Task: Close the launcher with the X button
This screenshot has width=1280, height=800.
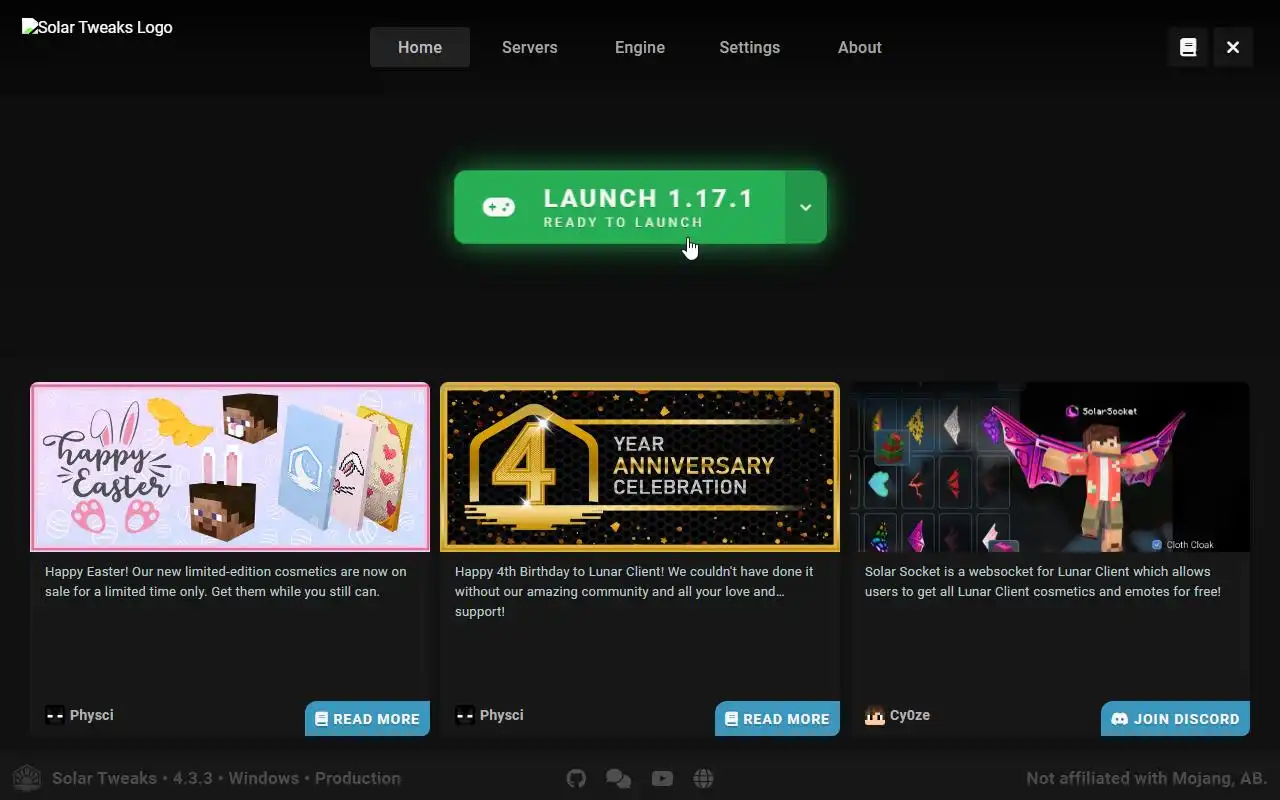Action: 1233,47
